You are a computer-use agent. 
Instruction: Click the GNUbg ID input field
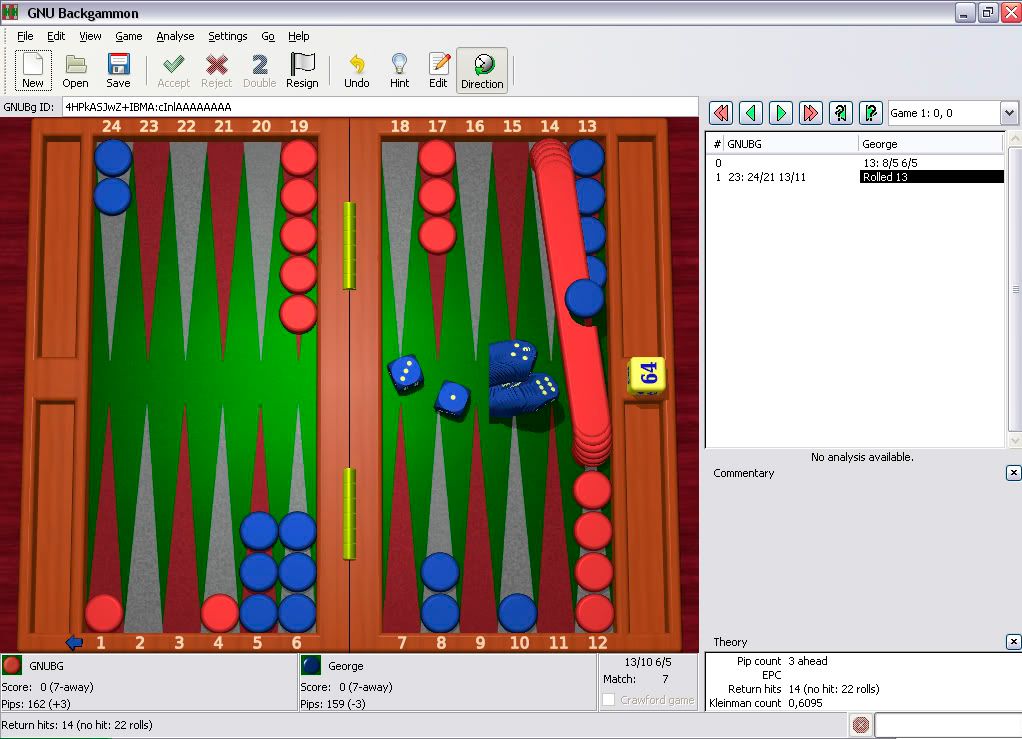(380, 107)
